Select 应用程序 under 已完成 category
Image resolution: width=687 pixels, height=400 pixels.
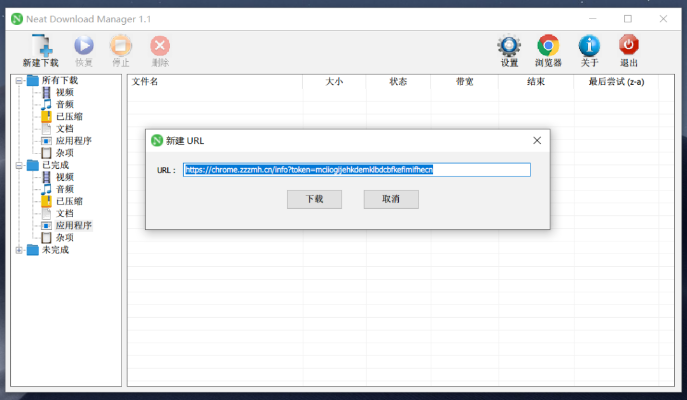point(73,226)
